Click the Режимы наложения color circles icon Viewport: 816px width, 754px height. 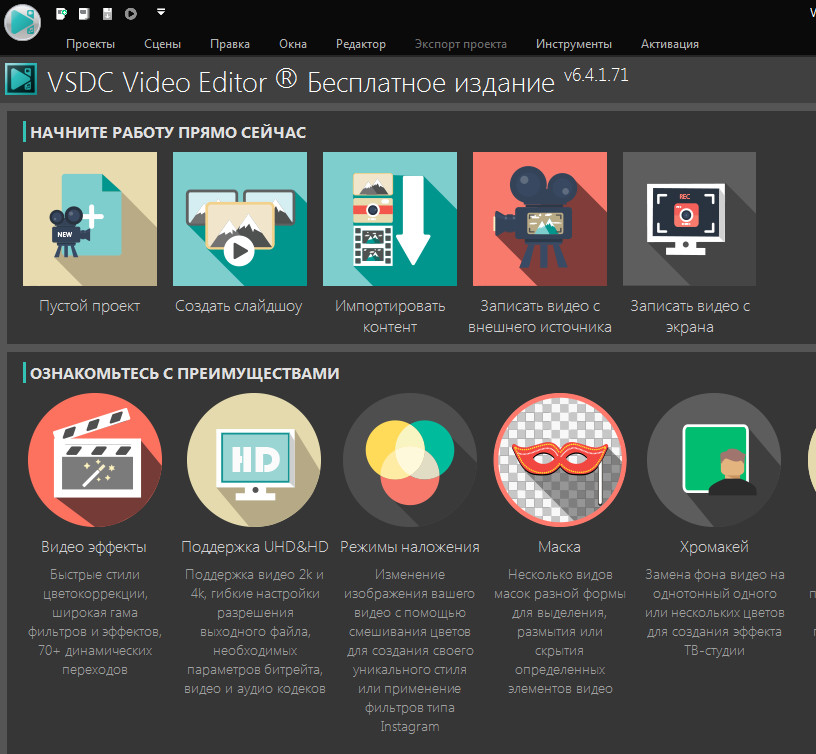tap(410, 460)
